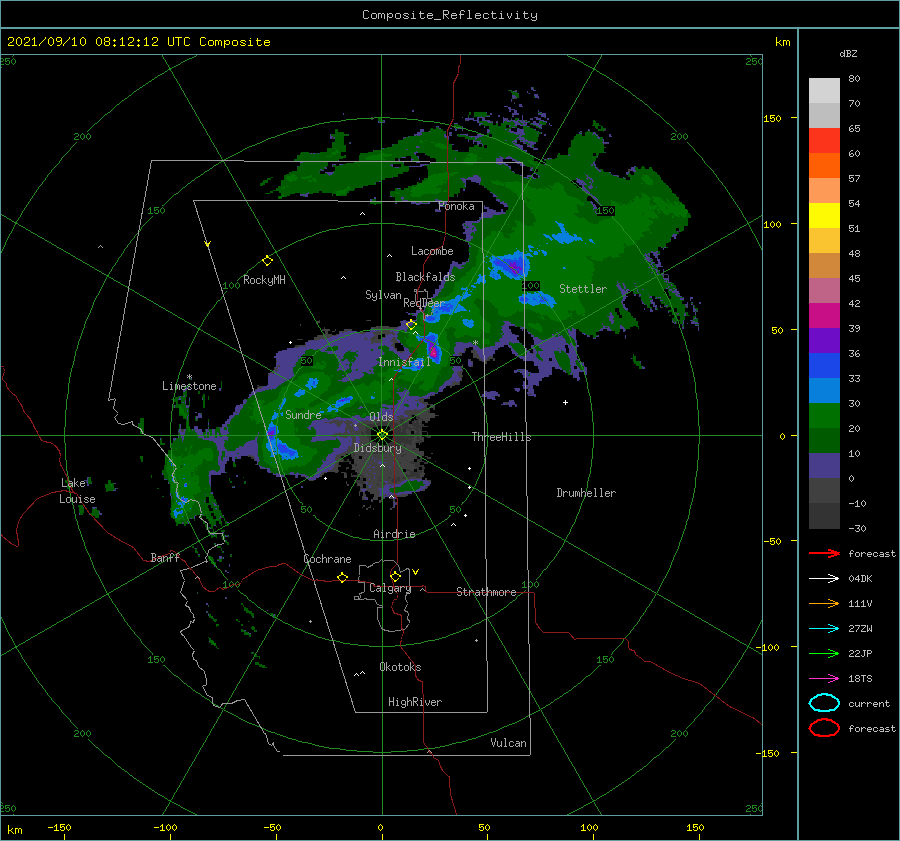Click the Lake Louise label

[x=77, y=491]
